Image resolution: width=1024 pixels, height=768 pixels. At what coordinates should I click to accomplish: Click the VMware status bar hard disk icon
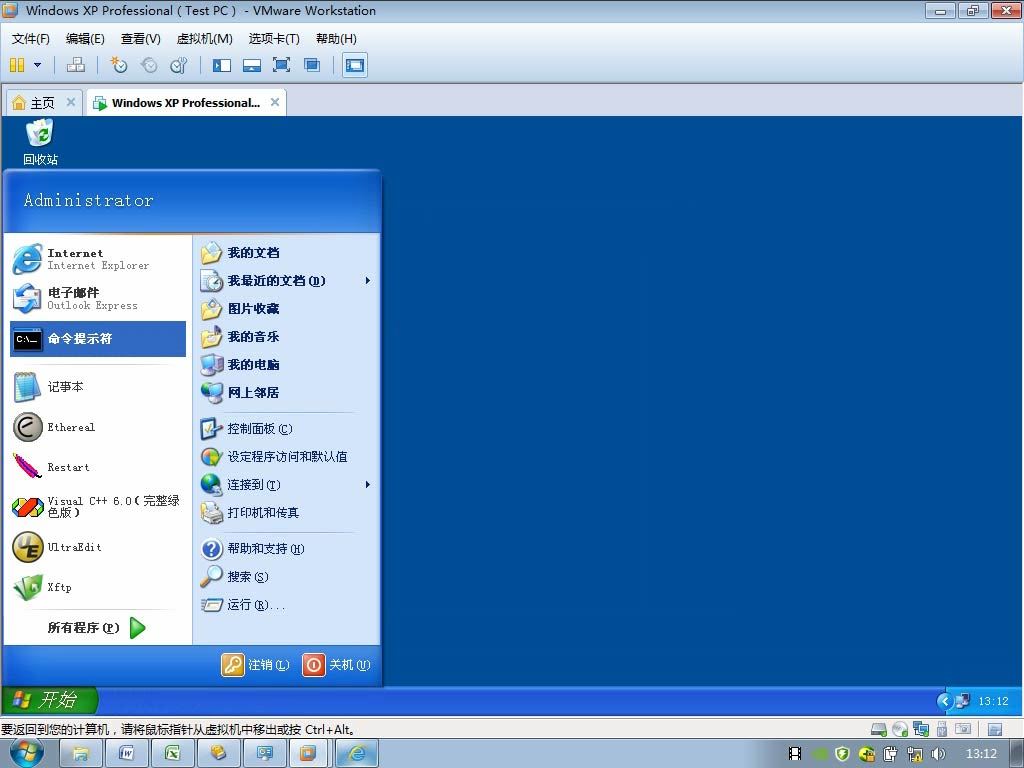[x=879, y=729]
